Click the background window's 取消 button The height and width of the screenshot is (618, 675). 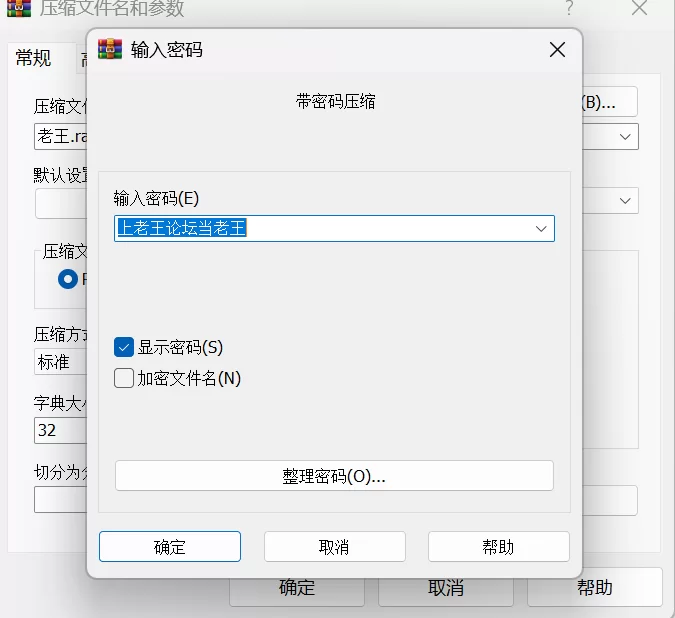pos(446,592)
